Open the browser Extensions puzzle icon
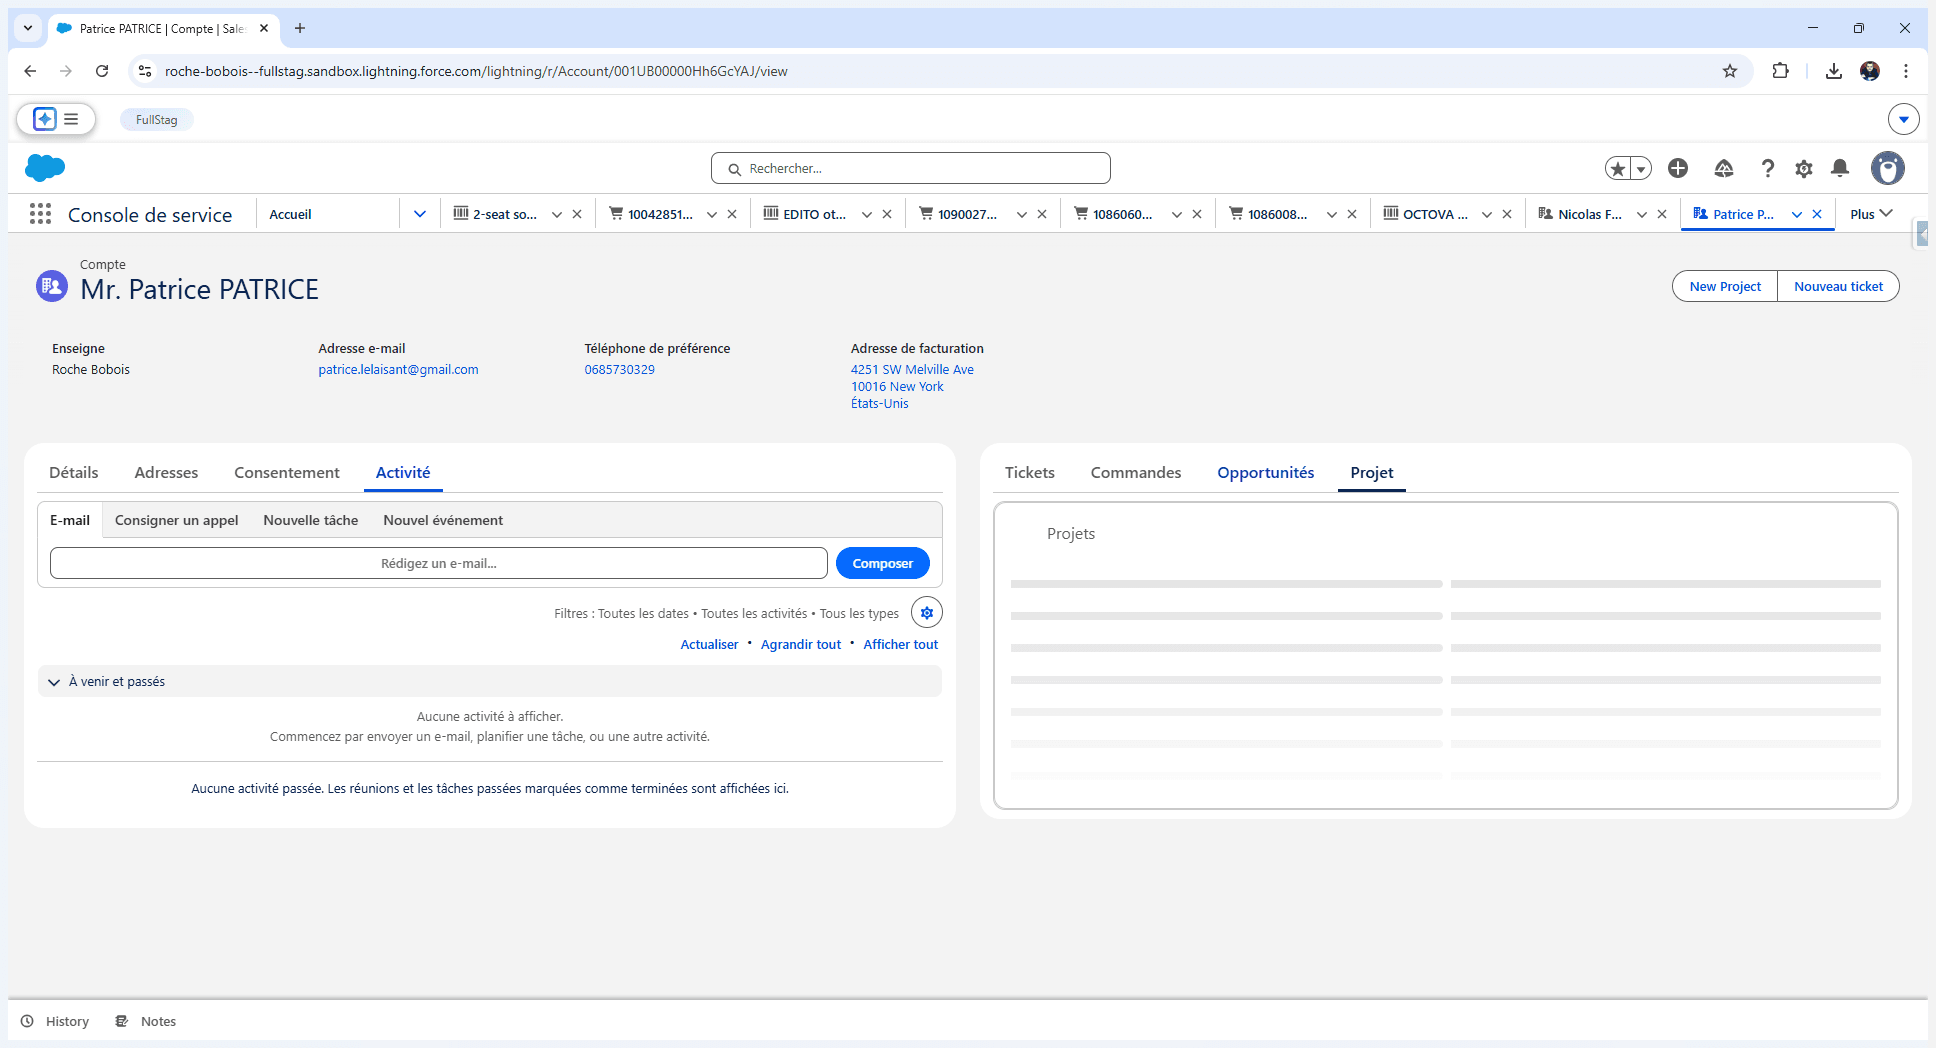 1780,71
